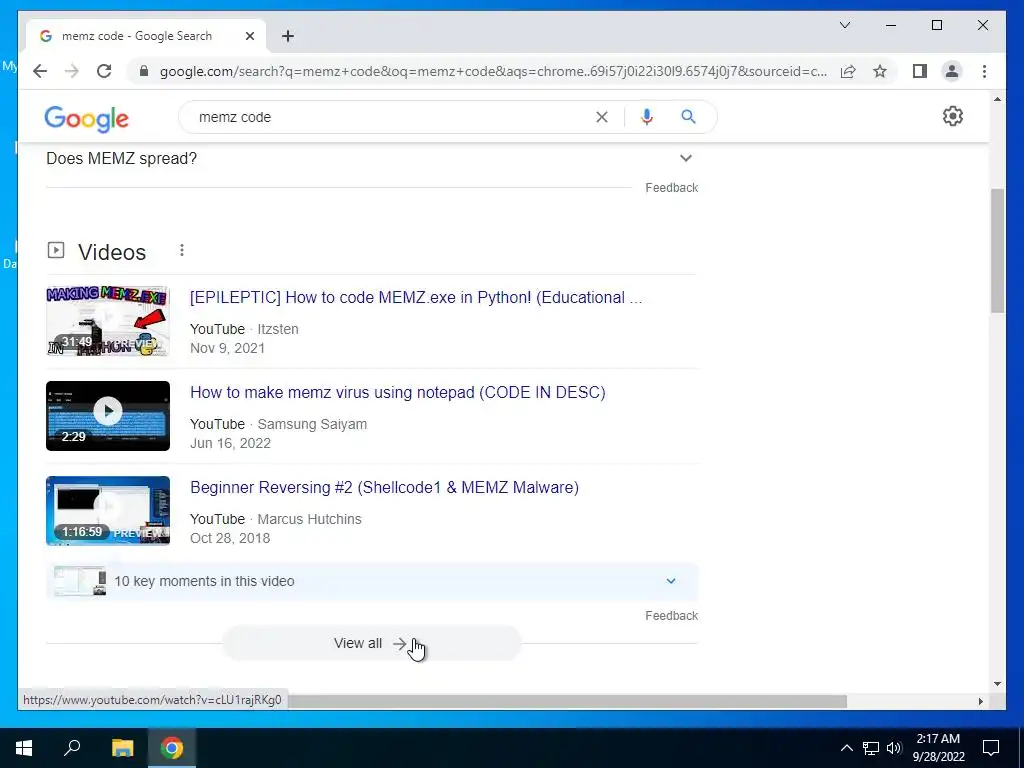
Task: Play the 1:16:59 reversing video thumbnail
Action: coord(108,511)
